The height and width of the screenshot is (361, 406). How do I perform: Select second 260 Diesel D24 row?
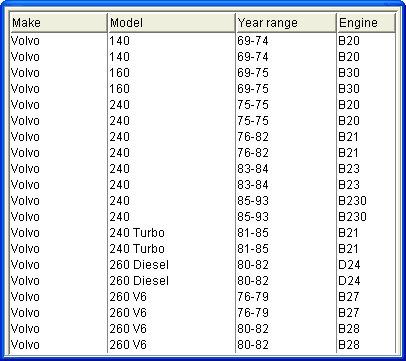(x=203, y=281)
